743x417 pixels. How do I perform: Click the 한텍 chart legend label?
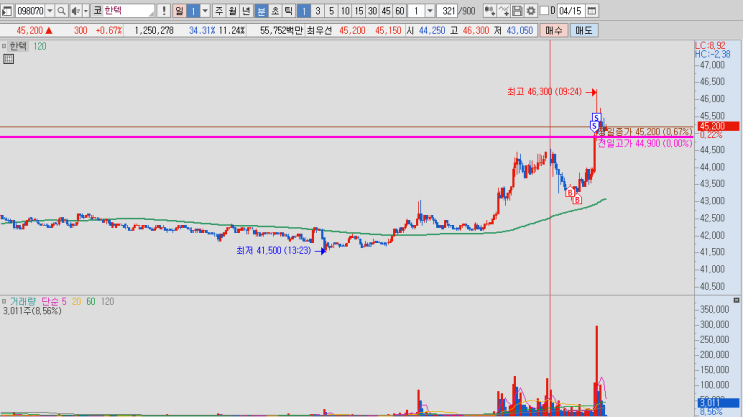[x=18, y=46]
